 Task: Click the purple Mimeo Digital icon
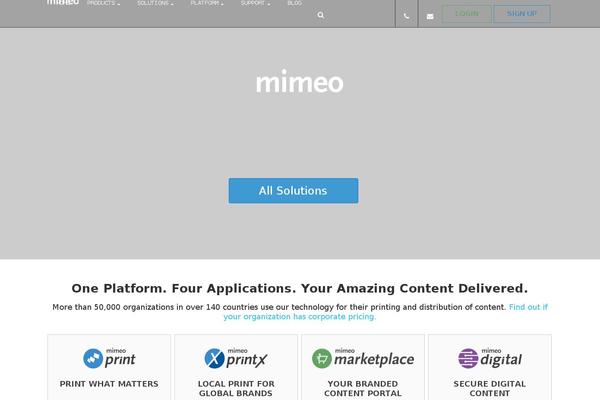coord(468,359)
